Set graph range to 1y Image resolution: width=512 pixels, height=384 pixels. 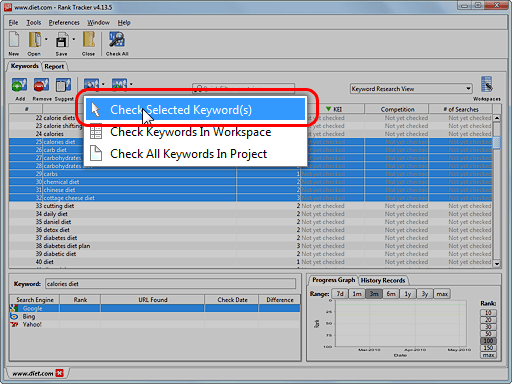tap(408, 294)
